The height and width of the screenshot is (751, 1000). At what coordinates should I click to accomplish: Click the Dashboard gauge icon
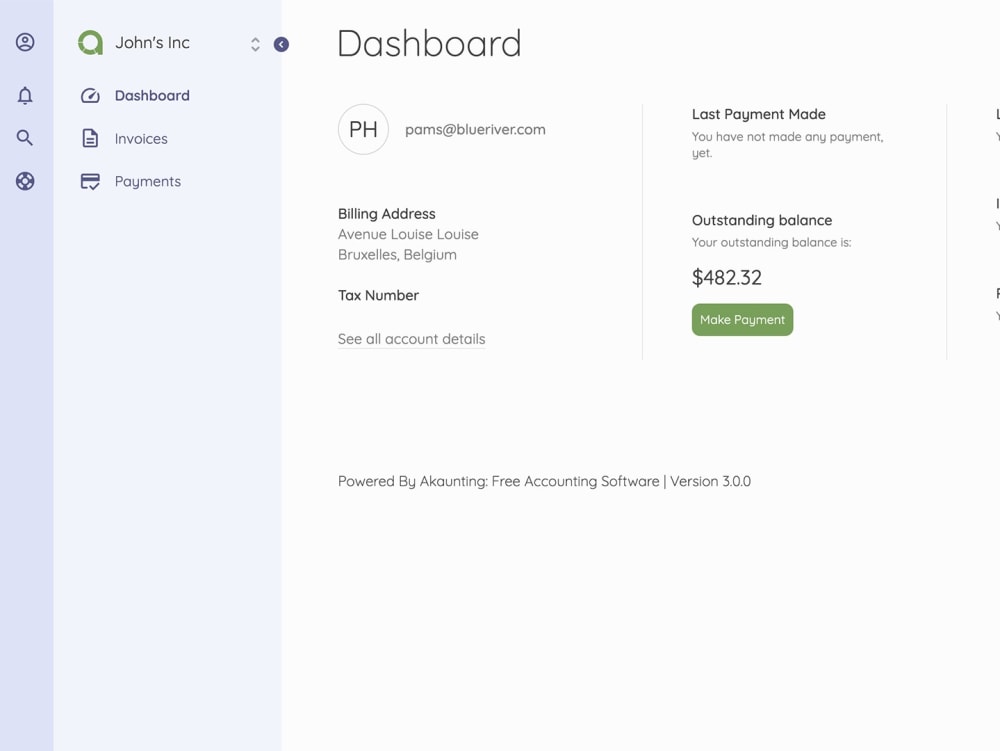tap(90, 96)
